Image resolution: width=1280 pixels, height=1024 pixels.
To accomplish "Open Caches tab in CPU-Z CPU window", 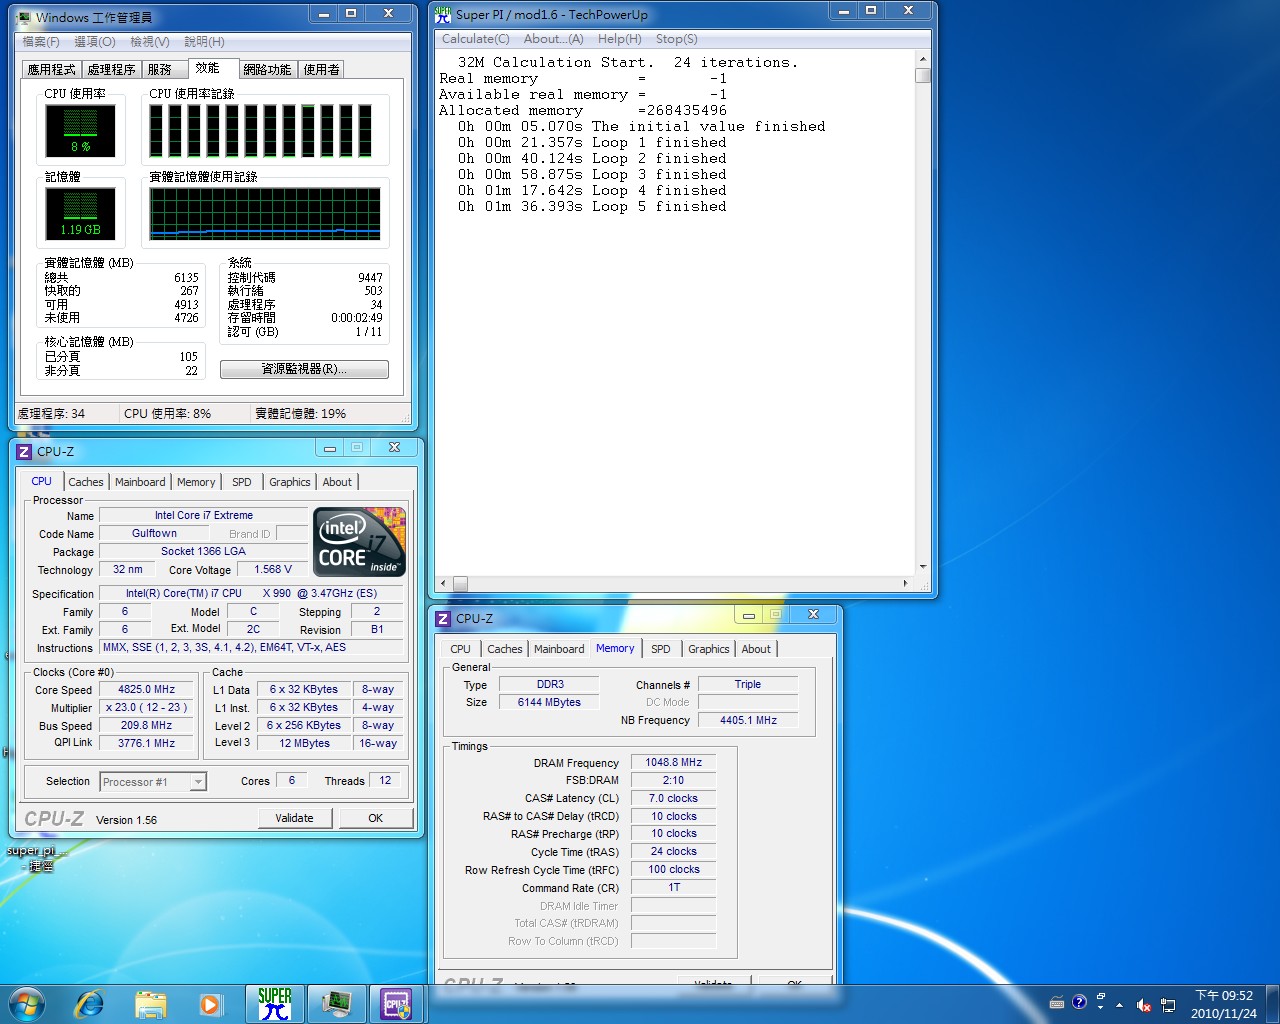I will point(86,482).
